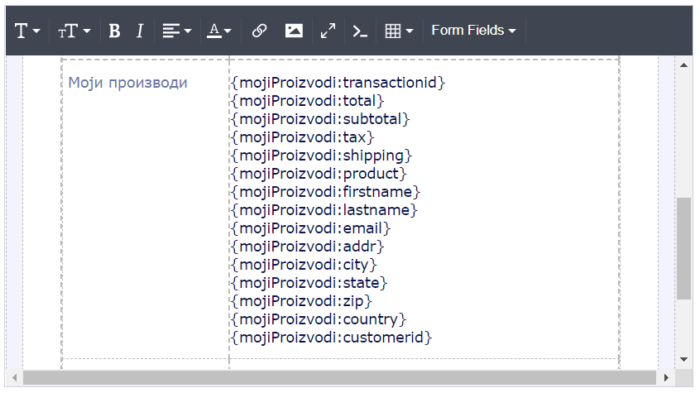Image resolution: width=700 pixels, height=393 pixels.
Task: Click the {mojiProizvodi:transactionid} placeholder
Action: pyautogui.click(x=338, y=83)
